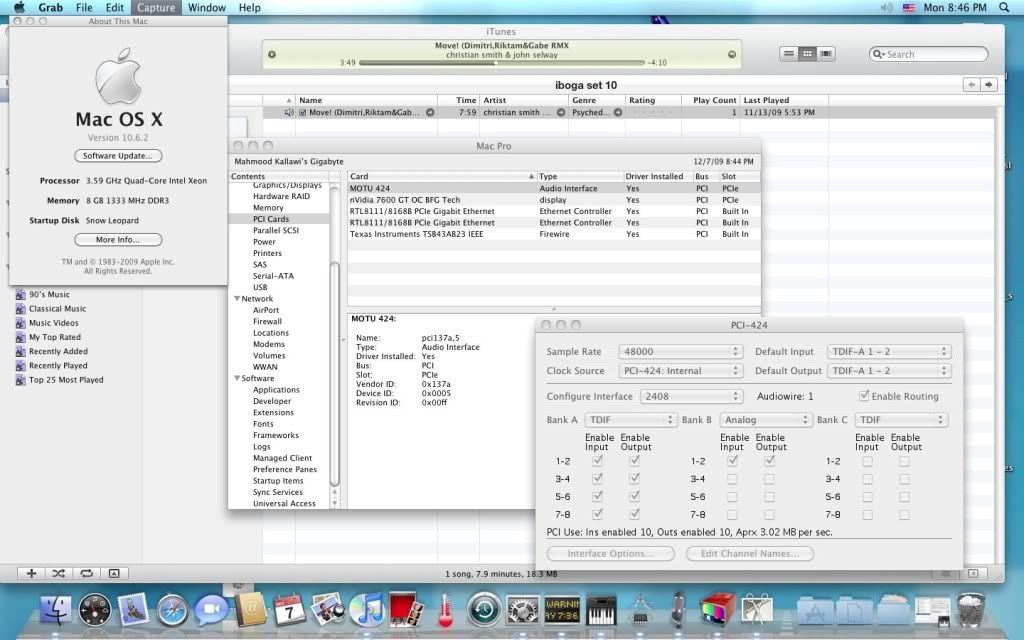Open the Window menu in the menu bar
Viewport: 1024px width, 640px height.
click(207, 8)
